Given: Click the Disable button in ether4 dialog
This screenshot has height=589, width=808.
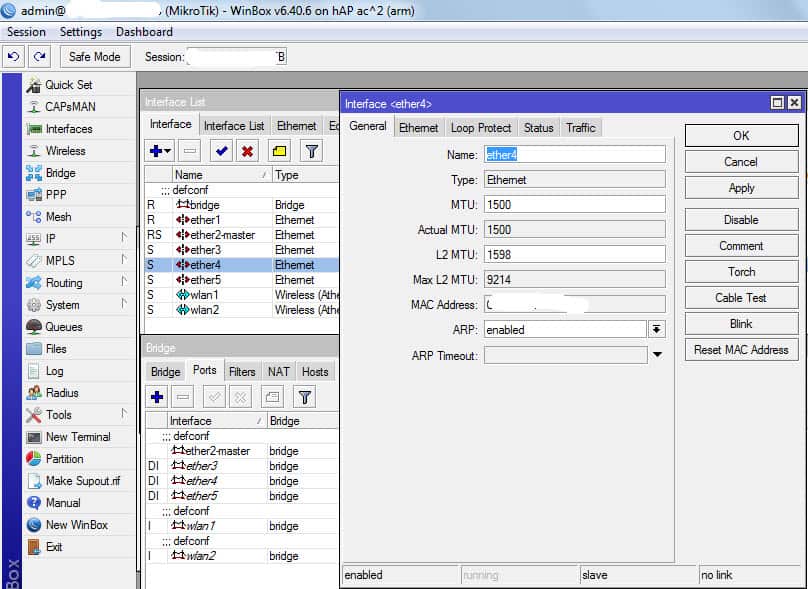Looking at the screenshot, I should [742, 220].
